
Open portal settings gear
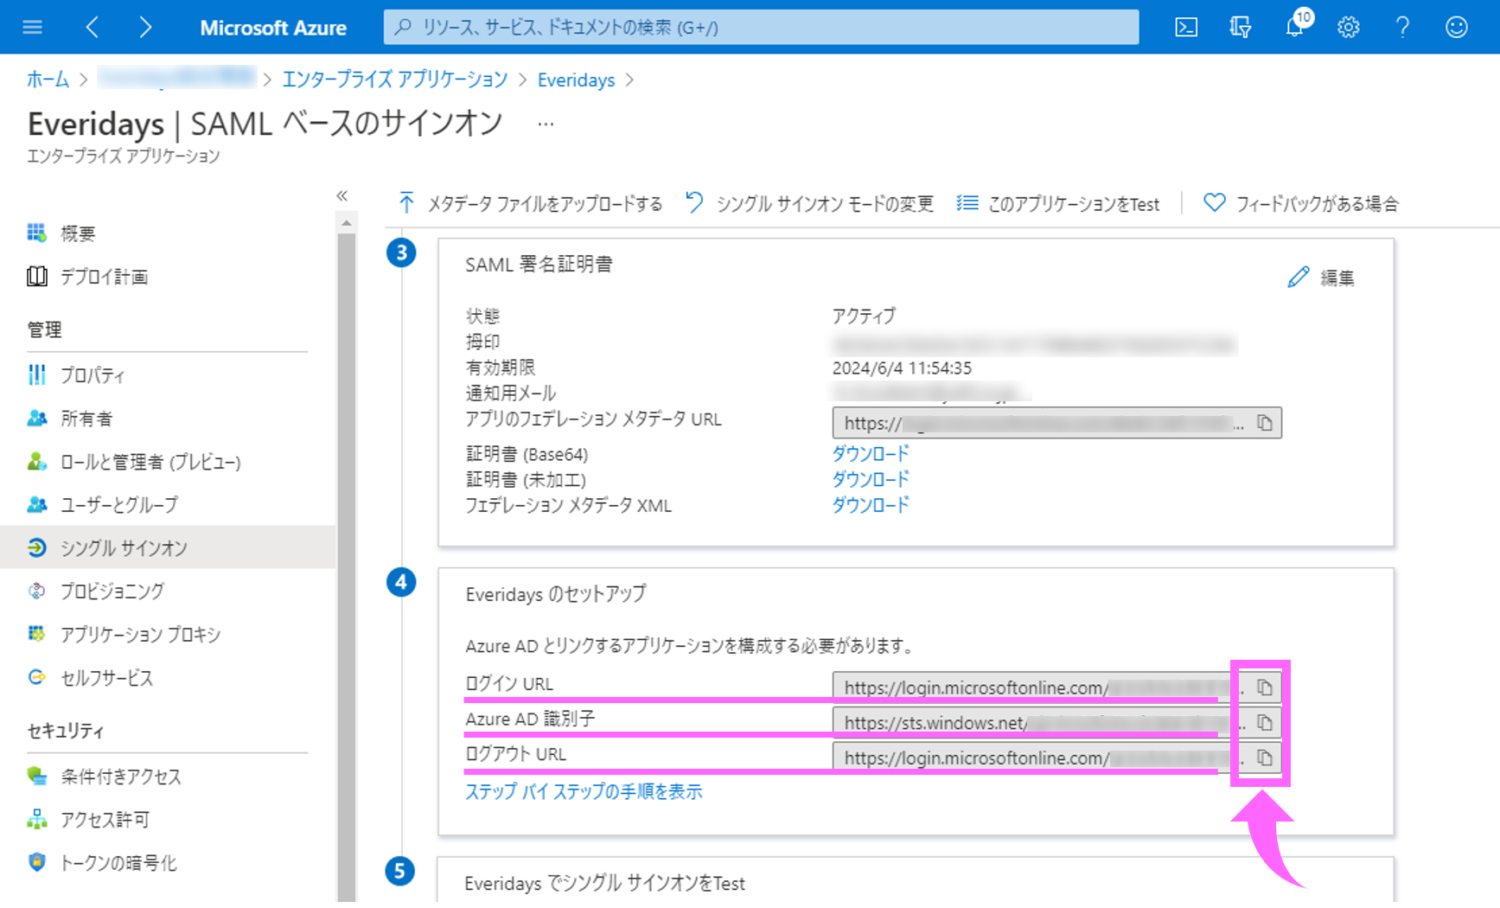coord(1348,27)
